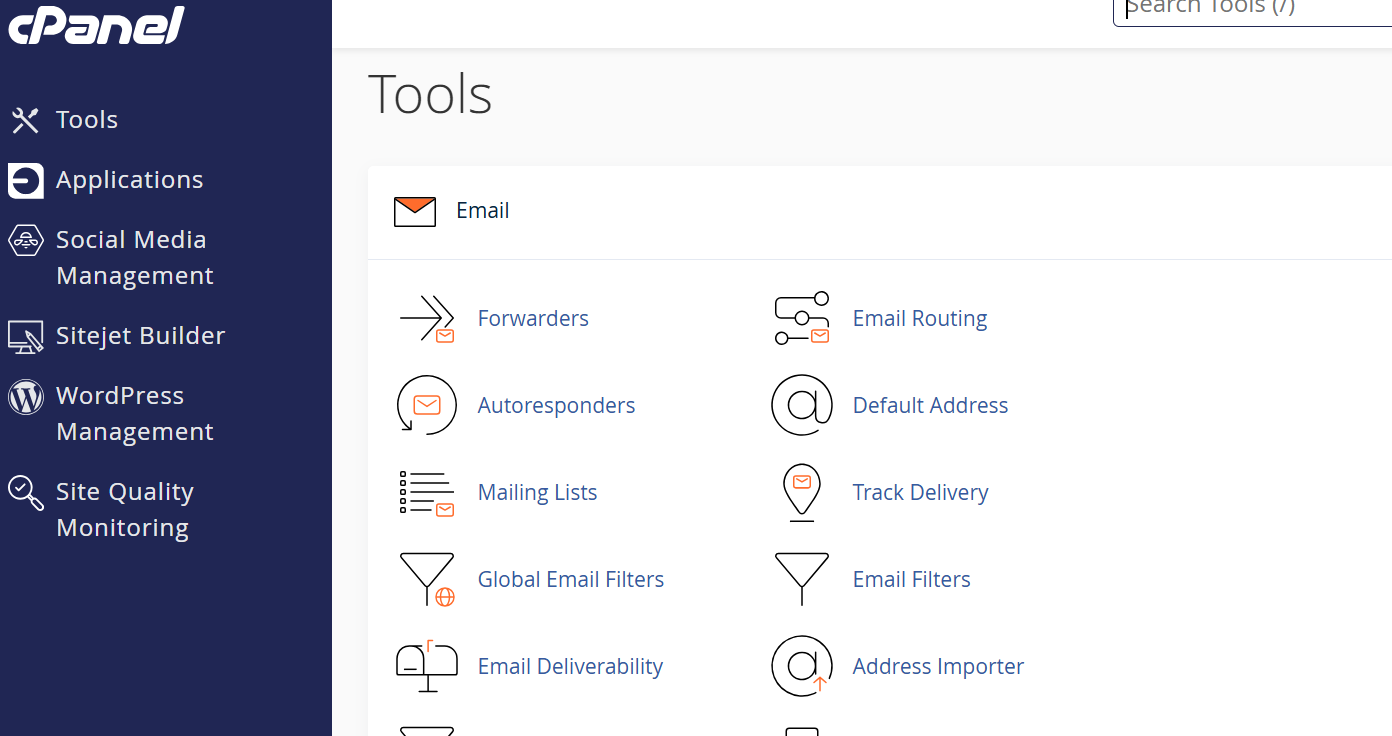Open the Track Delivery link
This screenshot has width=1392, height=736.
tap(920, 493)
